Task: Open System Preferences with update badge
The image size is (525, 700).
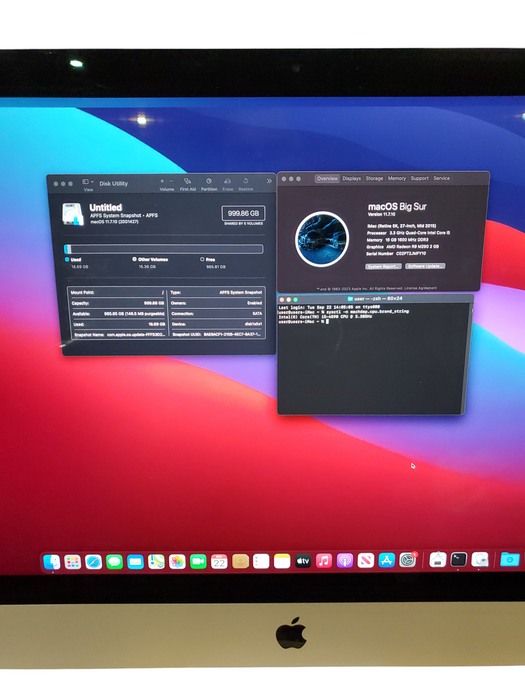Action: 408,559
